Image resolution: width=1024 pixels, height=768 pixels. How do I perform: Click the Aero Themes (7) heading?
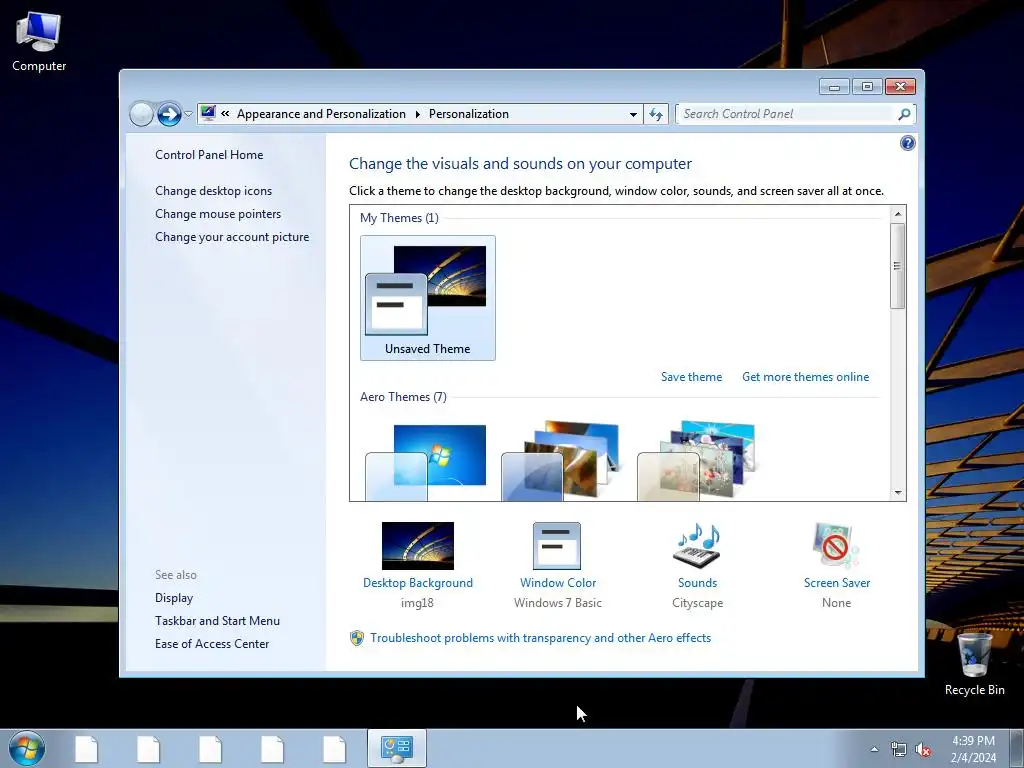click(x=403, y=397)
